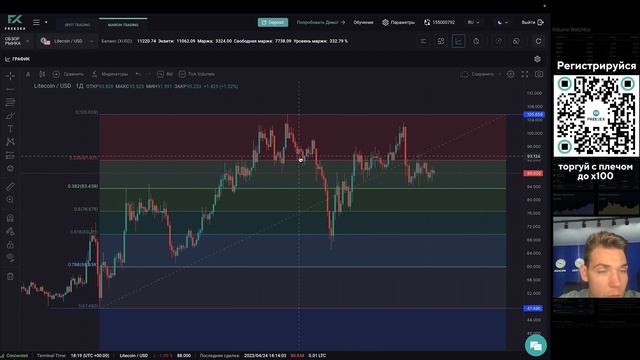Open the Индикаторы indicators menu
640x360 pixels.
coord(109,74)
